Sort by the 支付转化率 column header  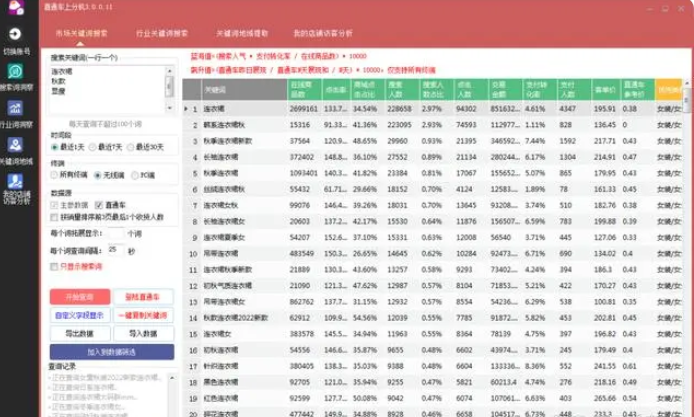(540, 89)
